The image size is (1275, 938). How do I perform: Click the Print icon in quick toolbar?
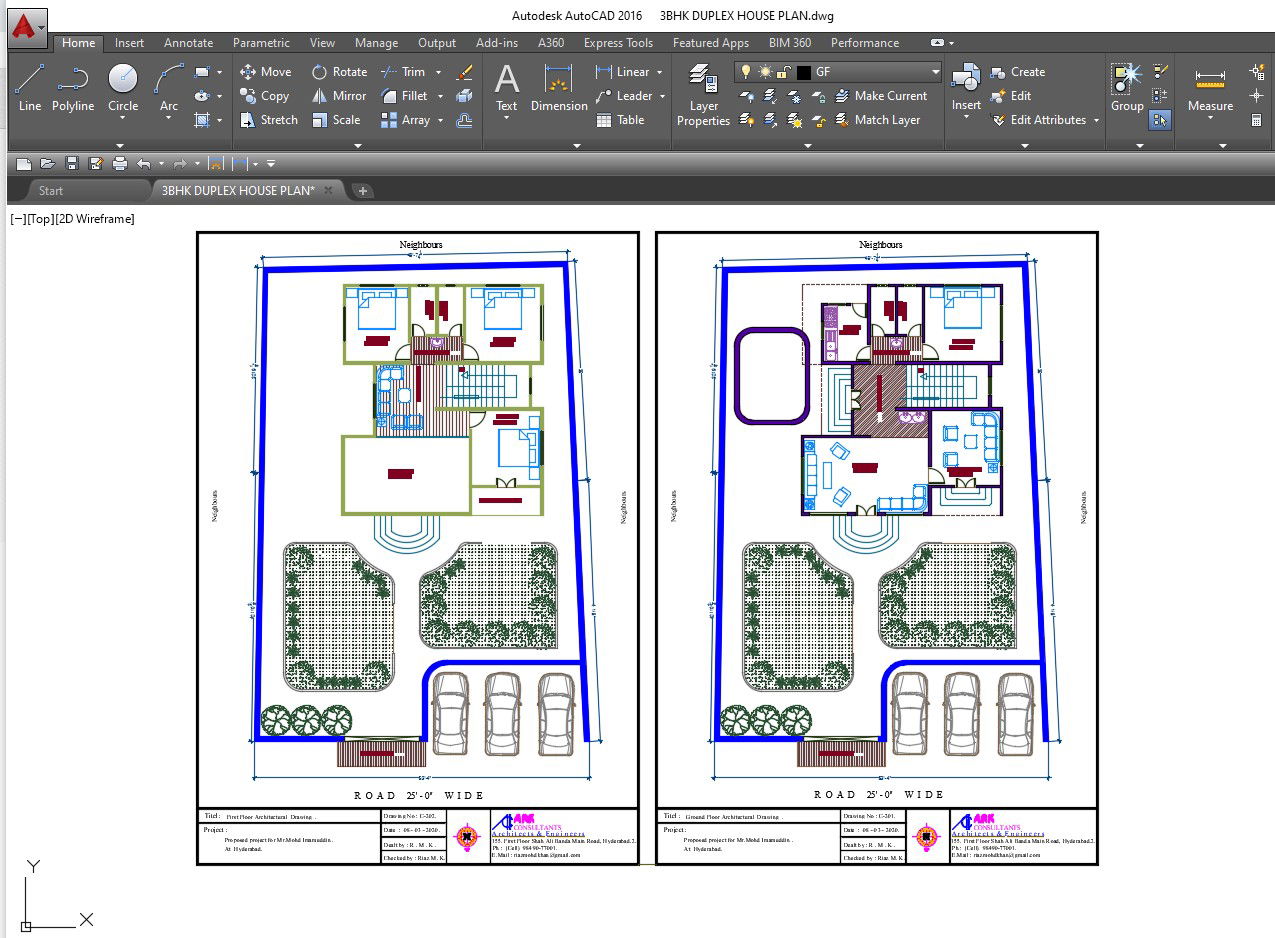(120, 164)
